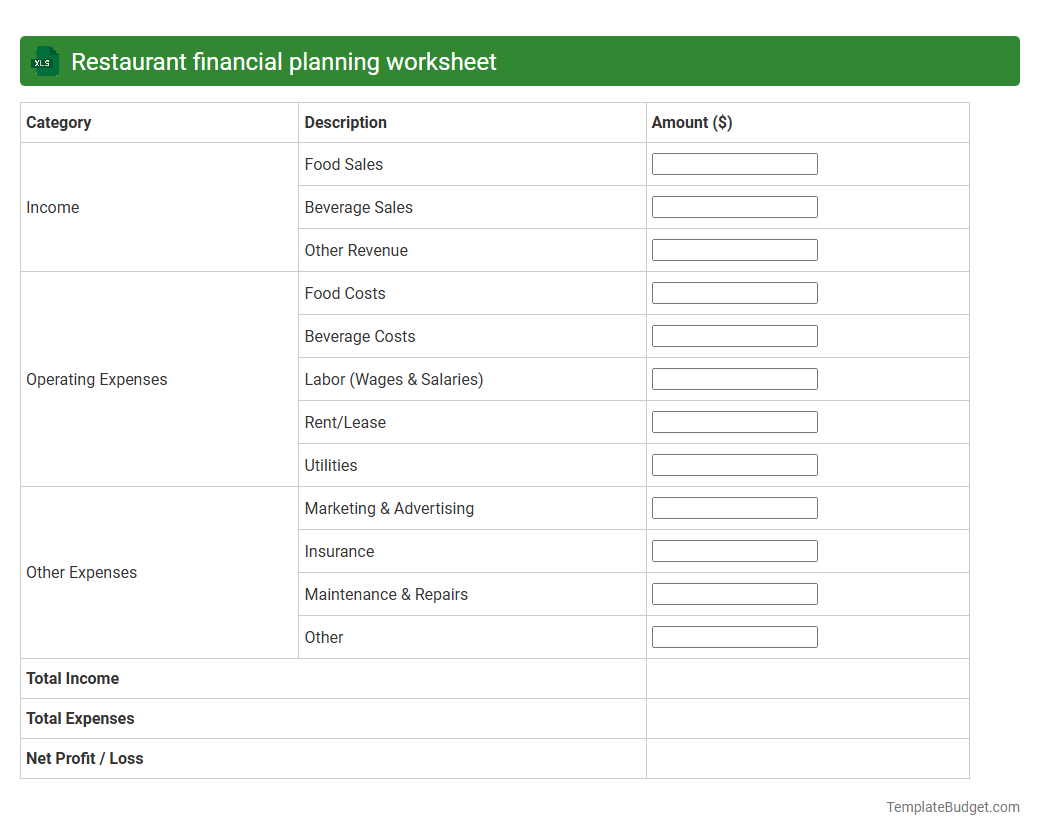1040x836 pixels.
Task: Click the Food Costs amount box
Action: click(734, 292)
